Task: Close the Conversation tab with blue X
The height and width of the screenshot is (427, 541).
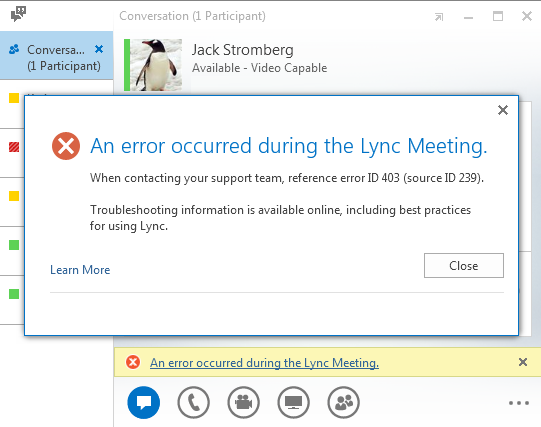Action: click(99, 49)
